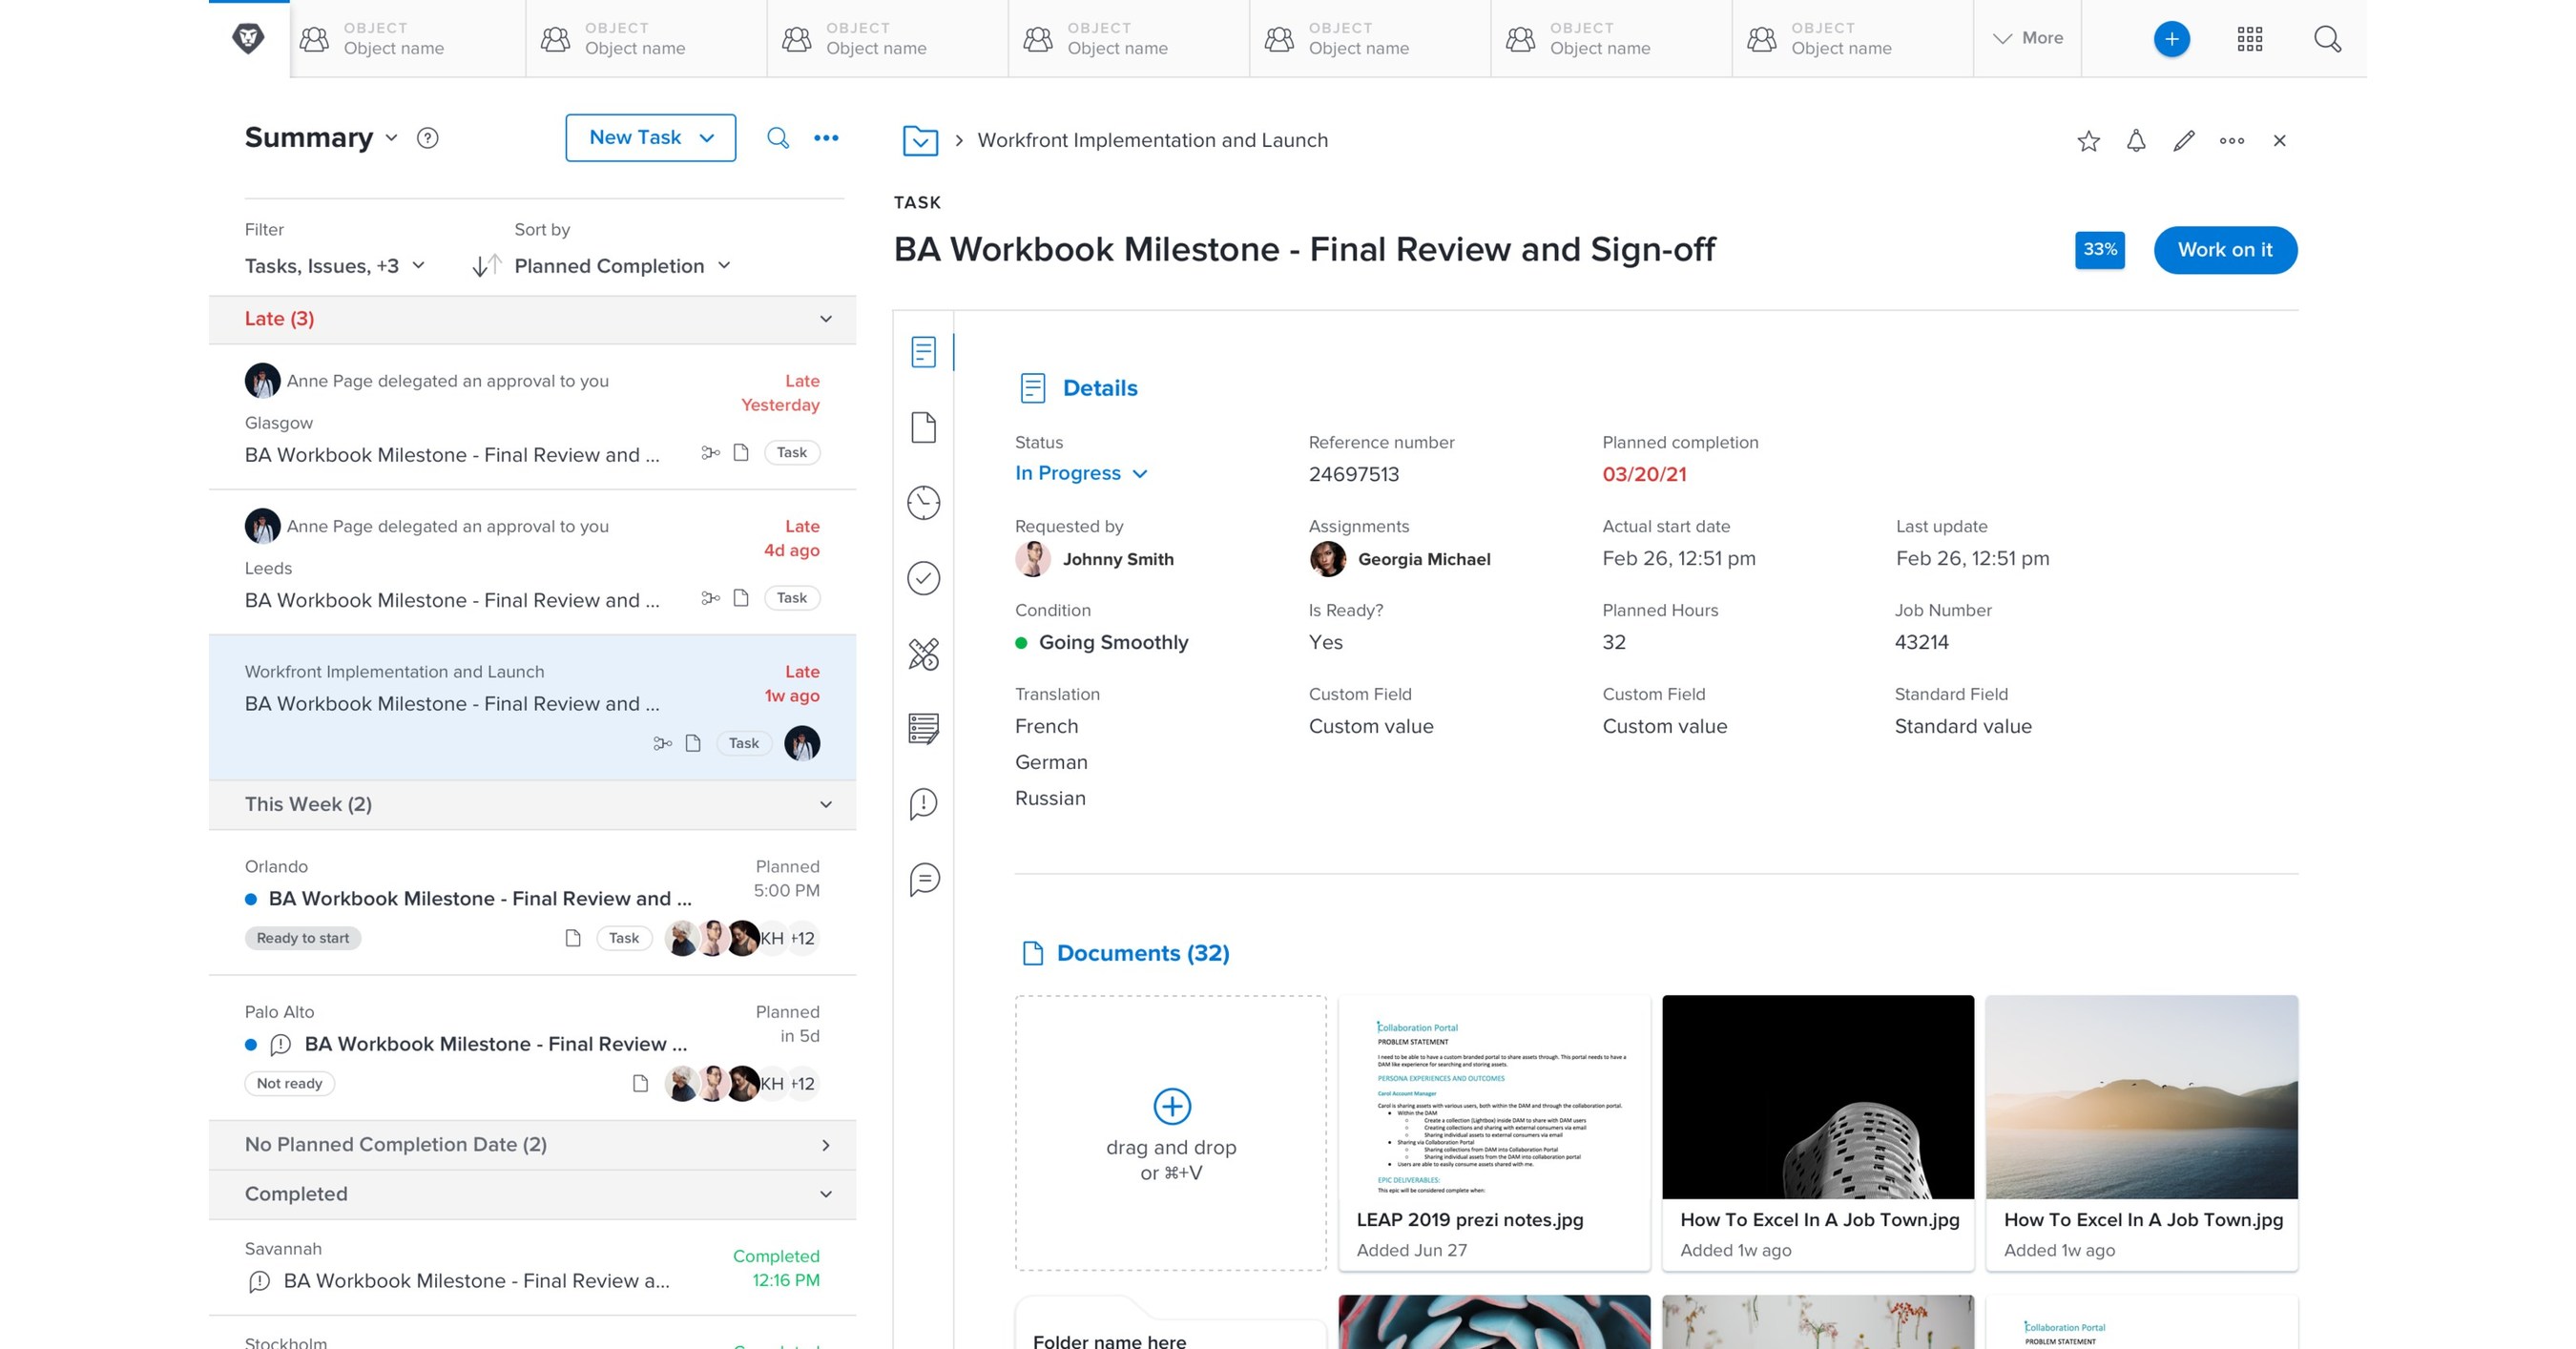Open New Task dropdown button

coord(651,138)
